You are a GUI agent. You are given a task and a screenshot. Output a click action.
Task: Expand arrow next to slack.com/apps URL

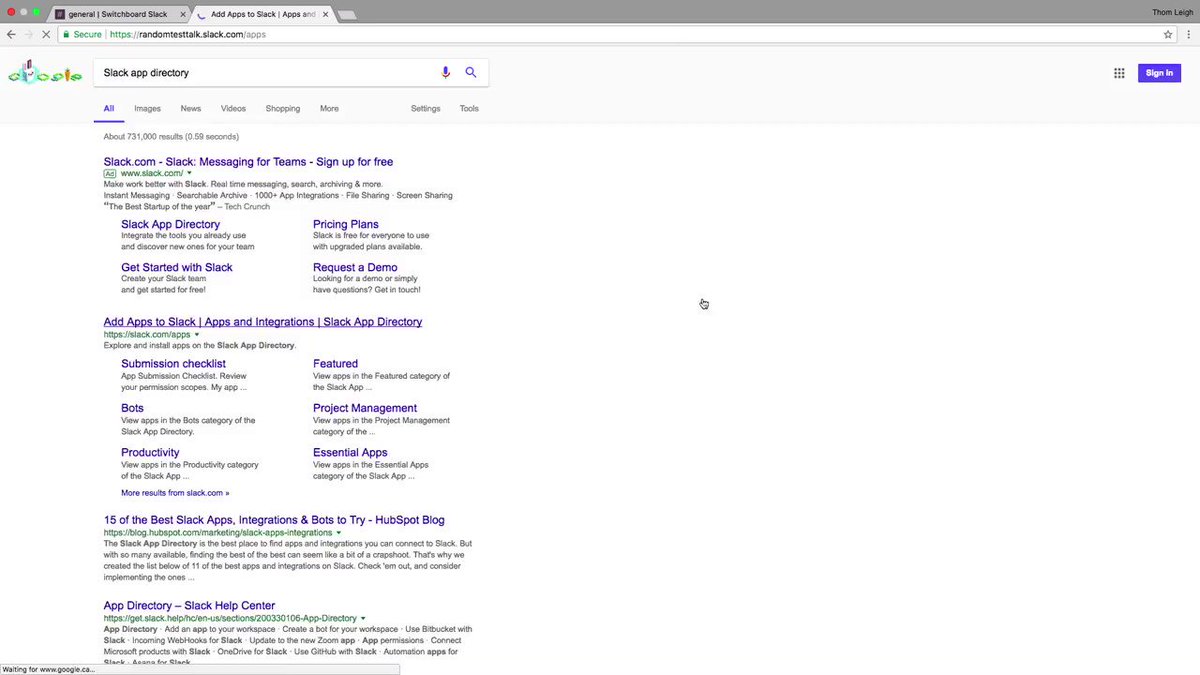[x=197, y=334]
